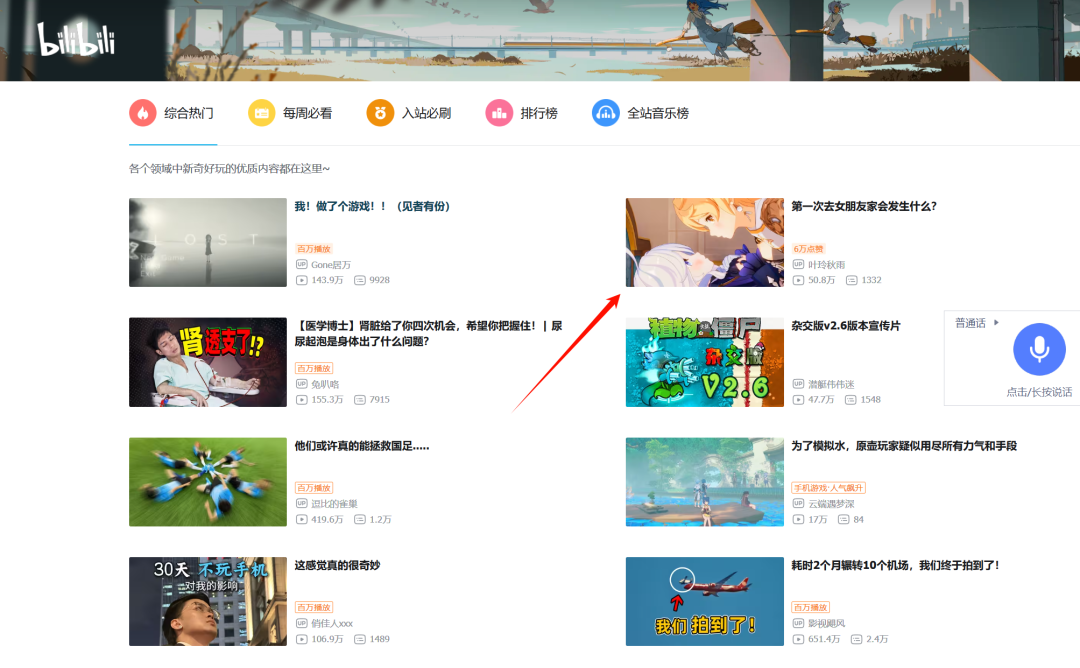Click the play count icon next to 47.7万
This screenshot has width=1080, height=668.
click(798, 399)
